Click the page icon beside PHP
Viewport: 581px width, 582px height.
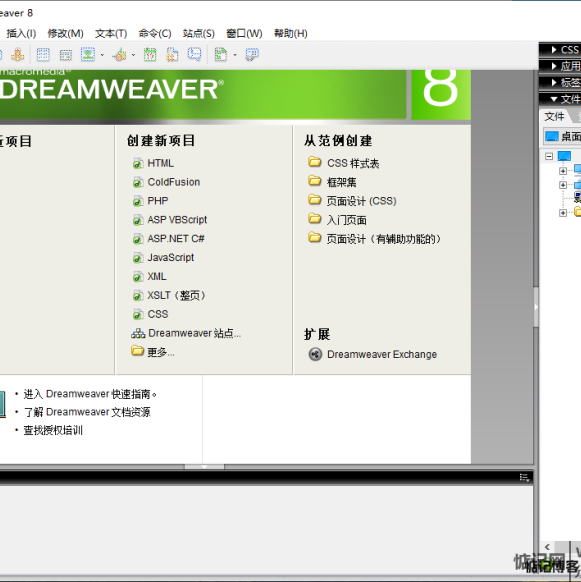click(138, 201)
